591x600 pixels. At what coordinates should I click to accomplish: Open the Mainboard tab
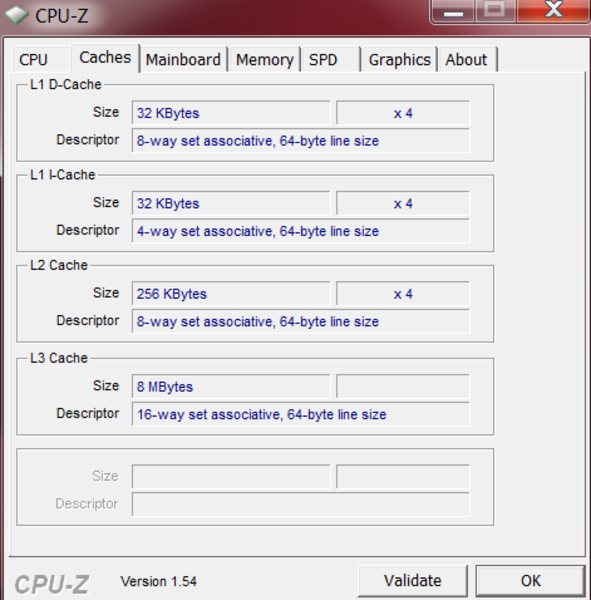[183, 60]
